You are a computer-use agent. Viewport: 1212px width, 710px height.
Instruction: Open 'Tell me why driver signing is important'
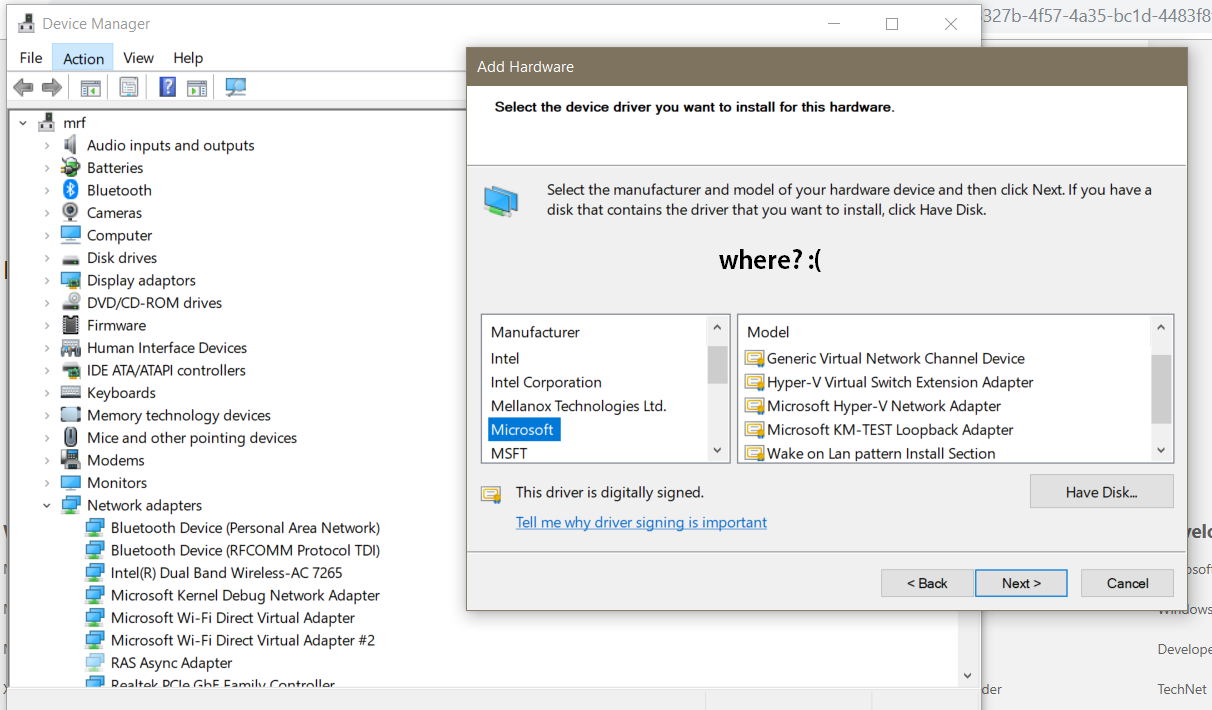tap(641, 522)
